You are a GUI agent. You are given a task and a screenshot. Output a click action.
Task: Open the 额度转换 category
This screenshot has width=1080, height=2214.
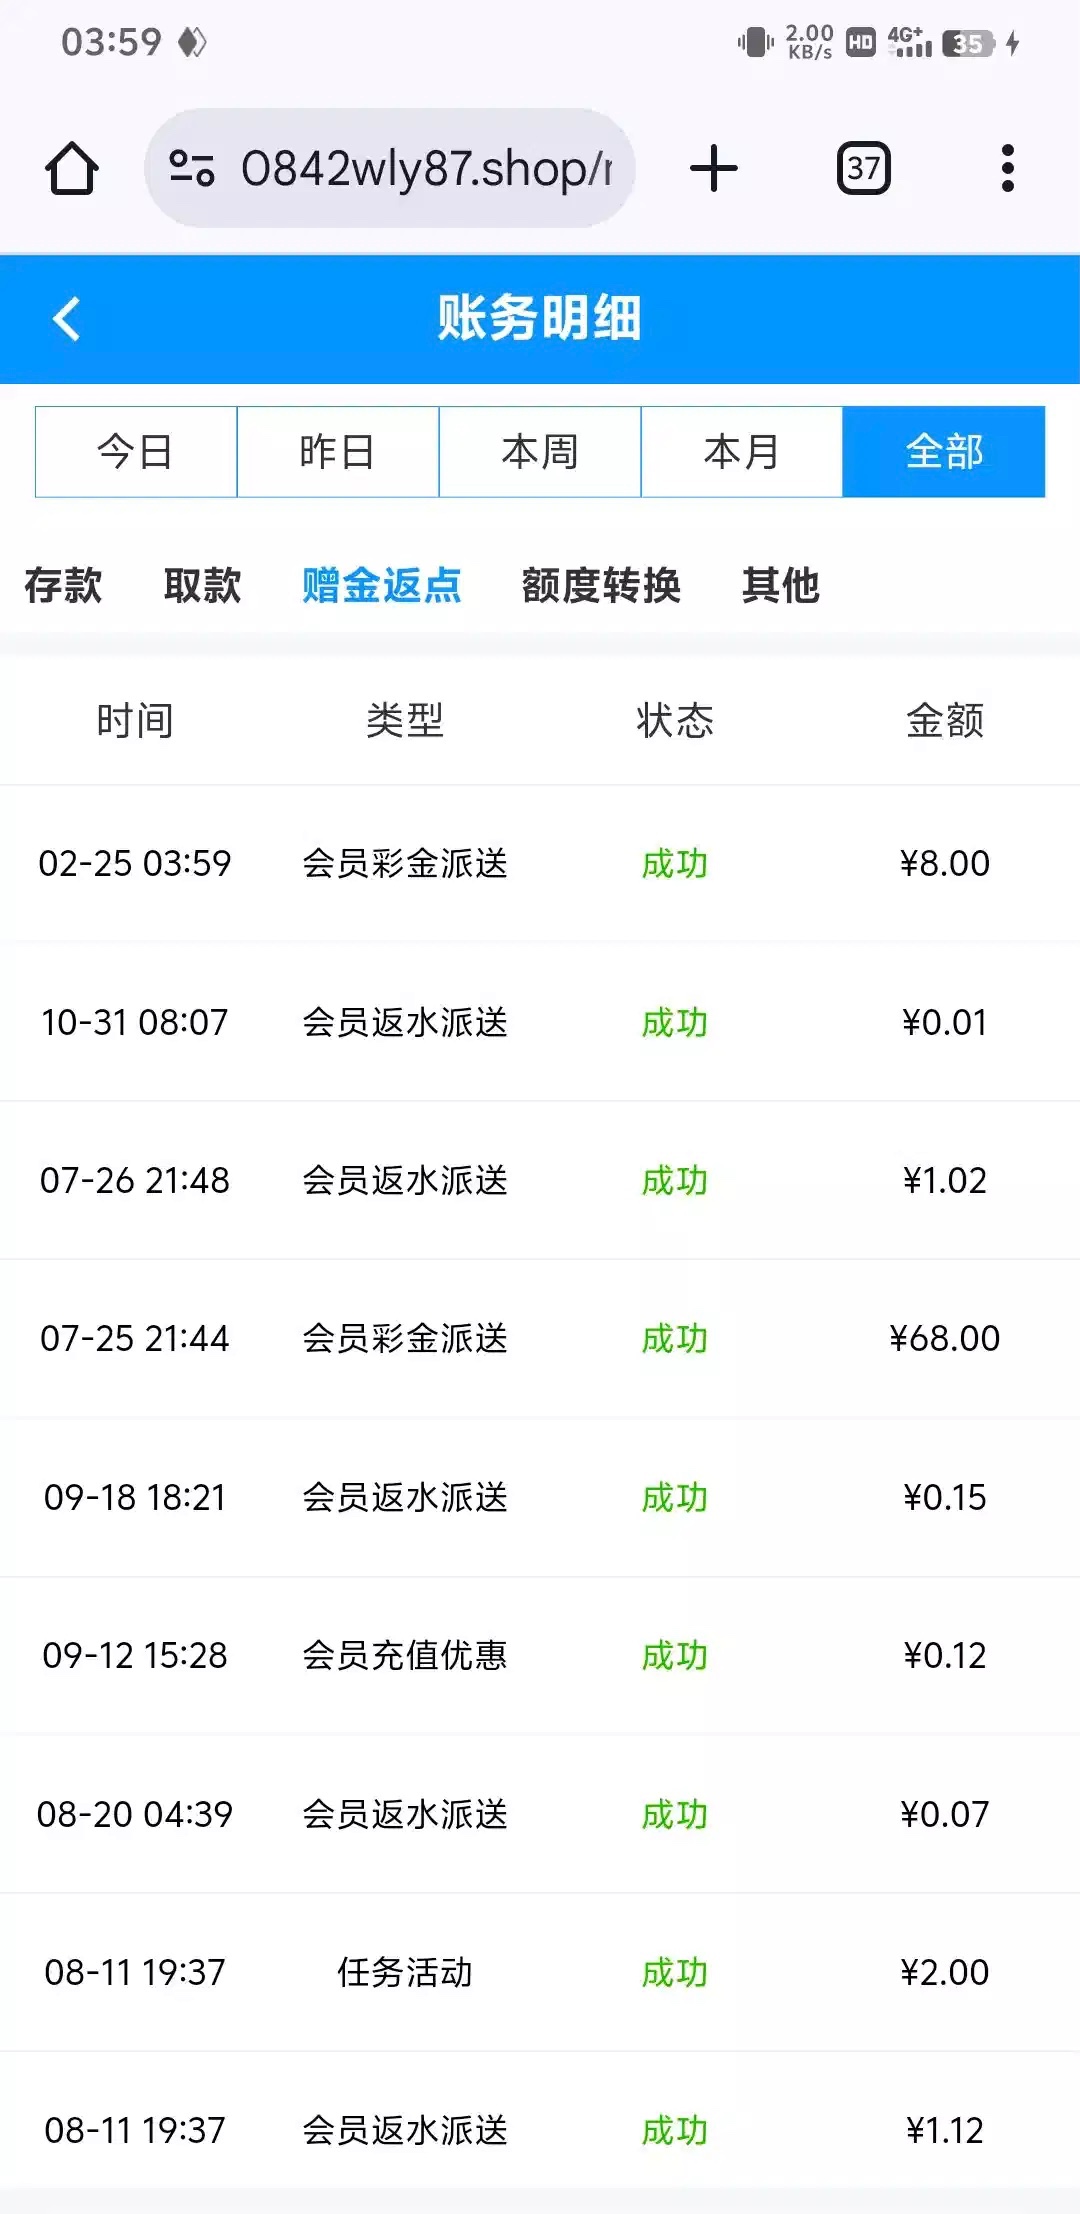tap(601, 585)
